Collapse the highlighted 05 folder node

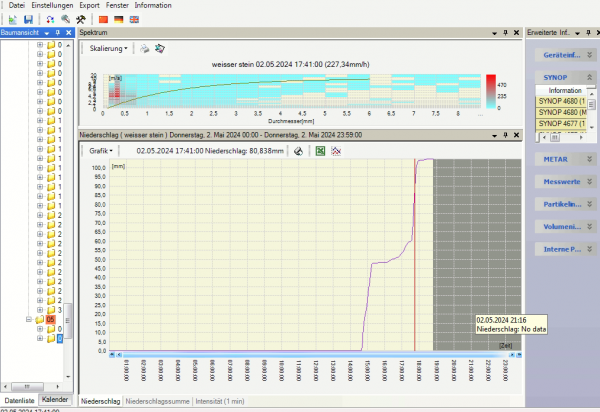pyautogui.click(x=29, y=319)
